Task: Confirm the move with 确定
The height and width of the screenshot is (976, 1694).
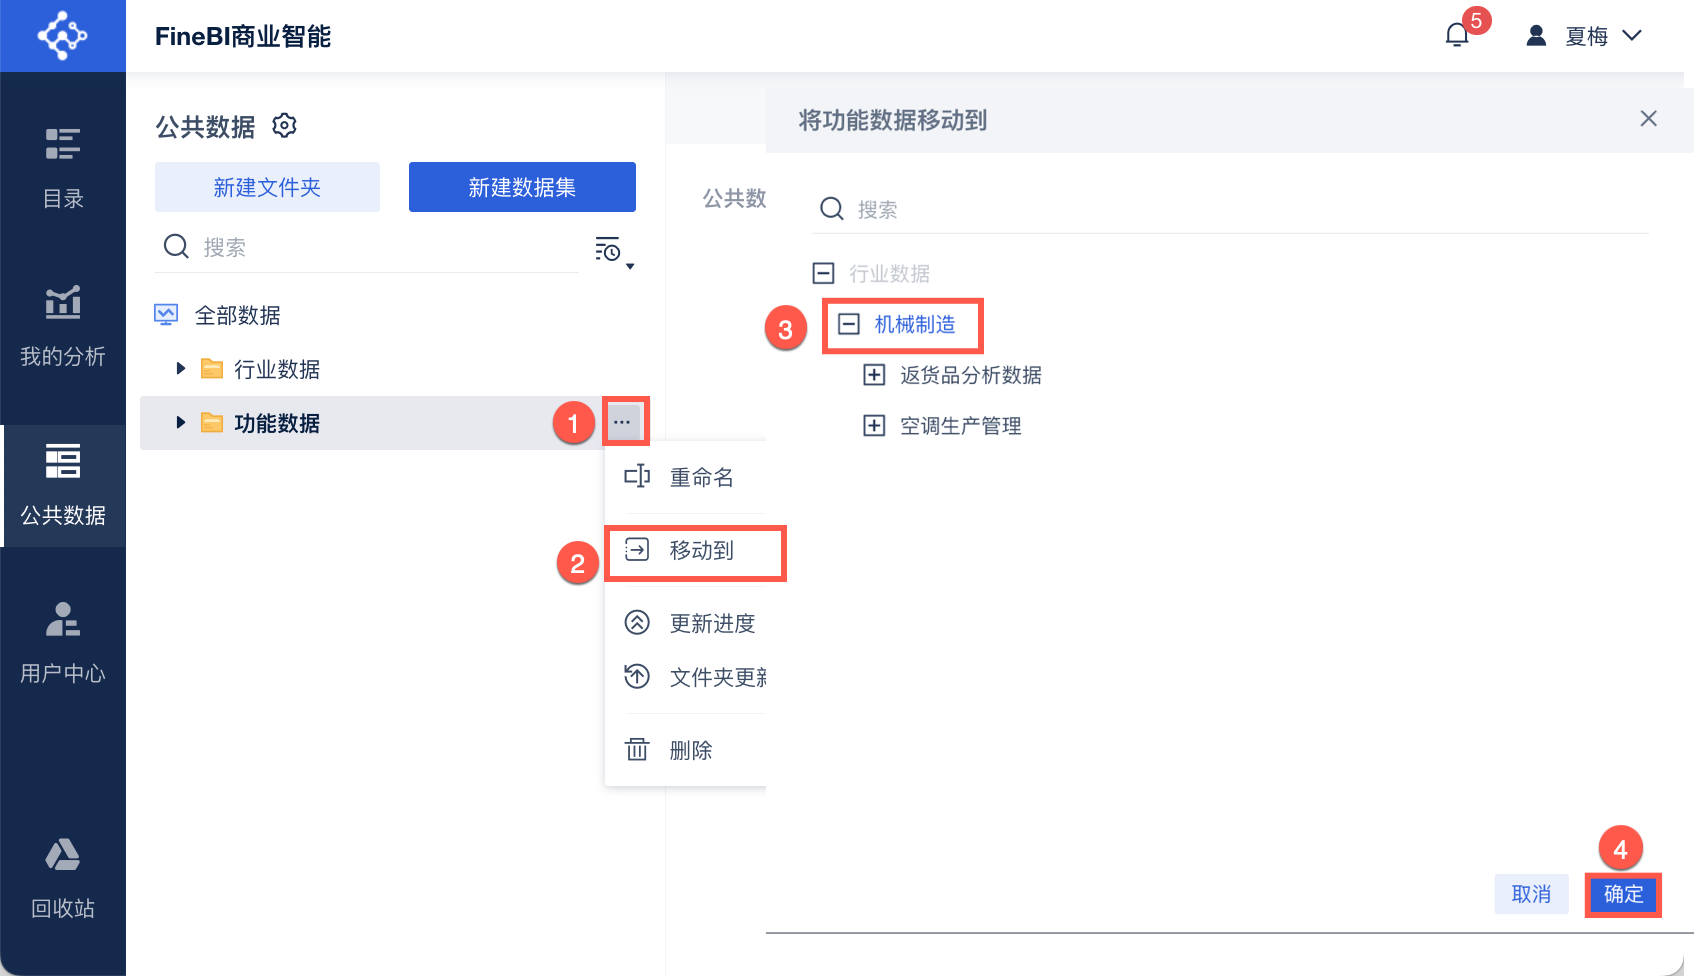Action: (x=1623, y=894)
